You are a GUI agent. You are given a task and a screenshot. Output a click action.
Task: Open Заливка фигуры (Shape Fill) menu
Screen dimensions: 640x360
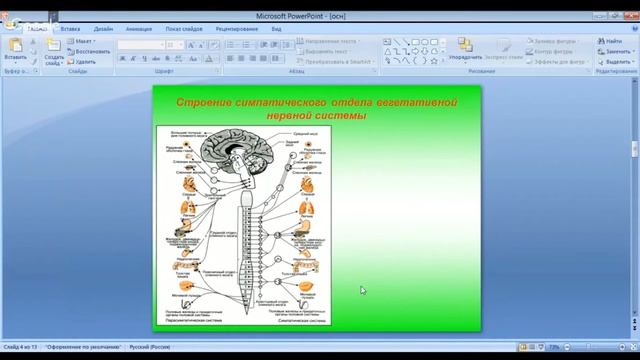tap(553, 41)
